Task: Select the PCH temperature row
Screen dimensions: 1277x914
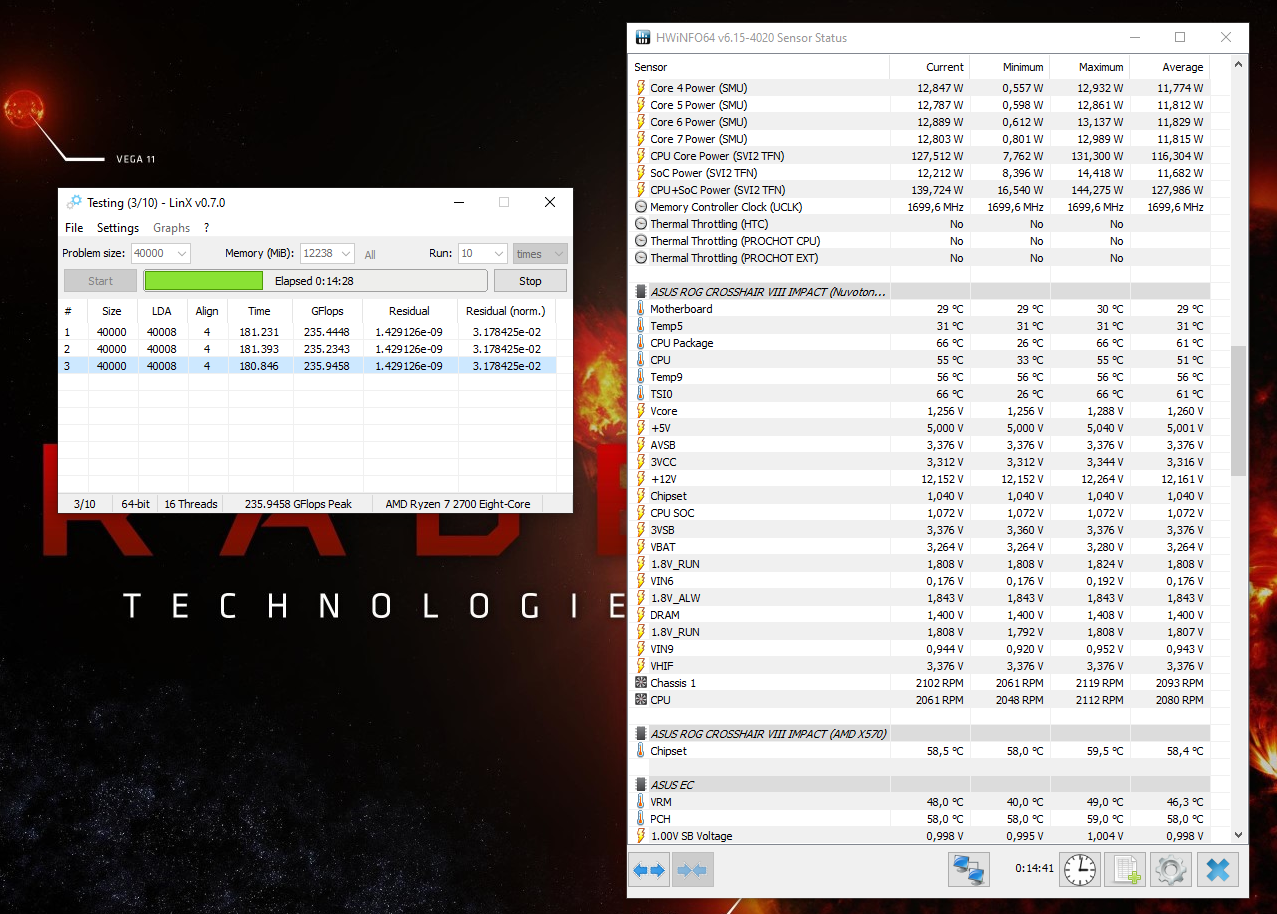Action: tap(919, 819)
